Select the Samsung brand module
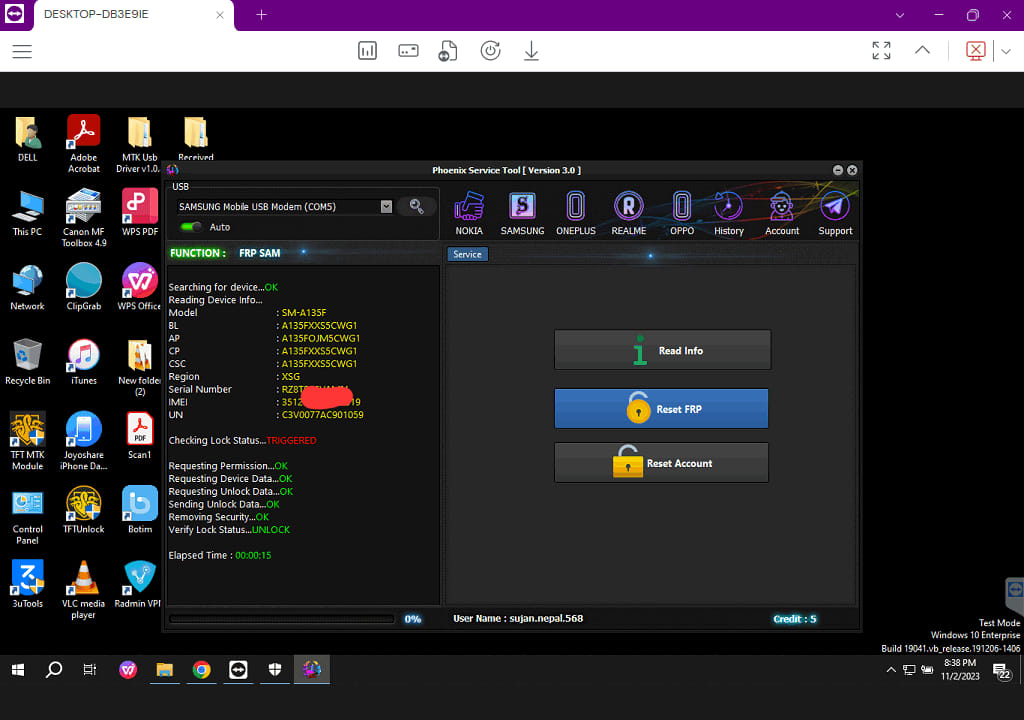The width and height of the screenshot is (1024, 720). (x=522, y=213)
